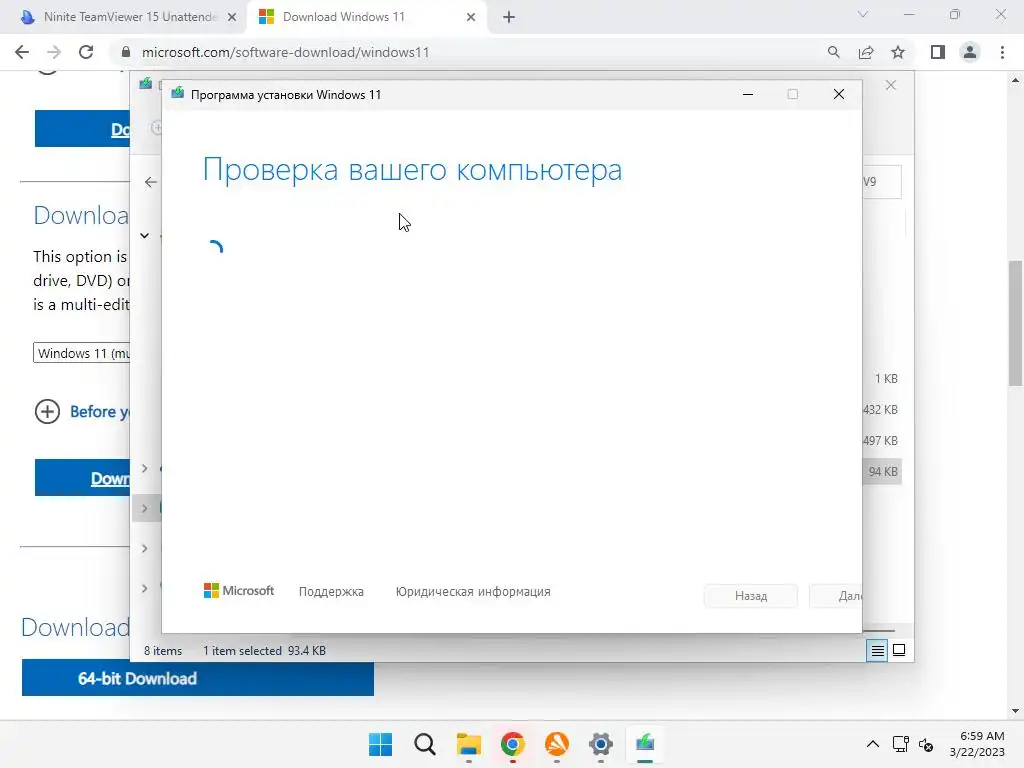Minimize the Windows 11 setup window
Screen dimensions: 1024x768
(748, 95)
